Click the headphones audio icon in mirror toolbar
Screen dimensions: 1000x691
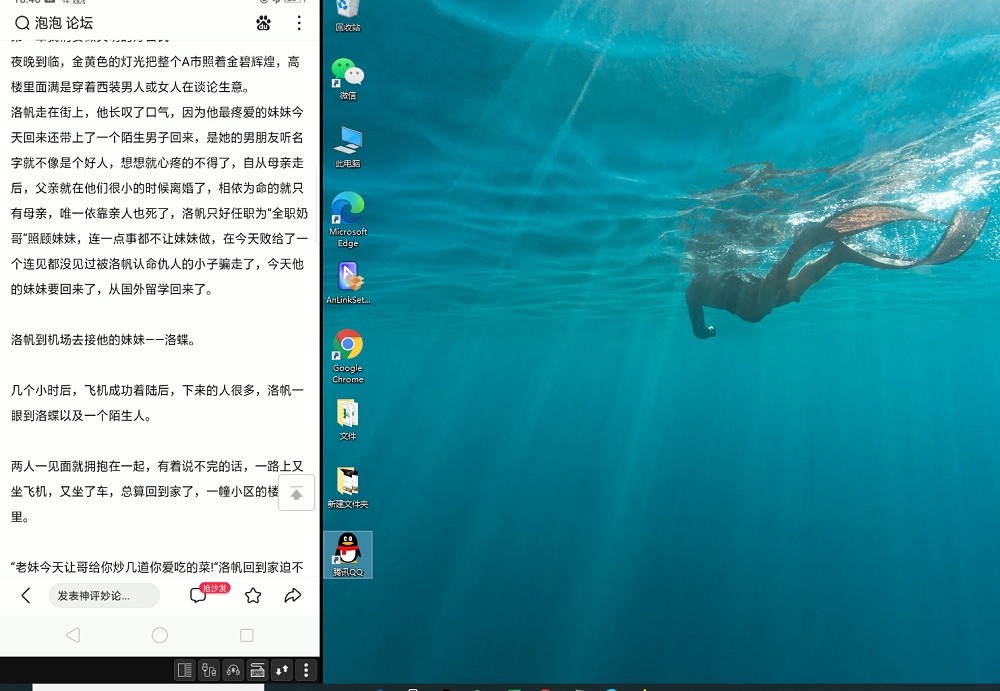[233, 670]
